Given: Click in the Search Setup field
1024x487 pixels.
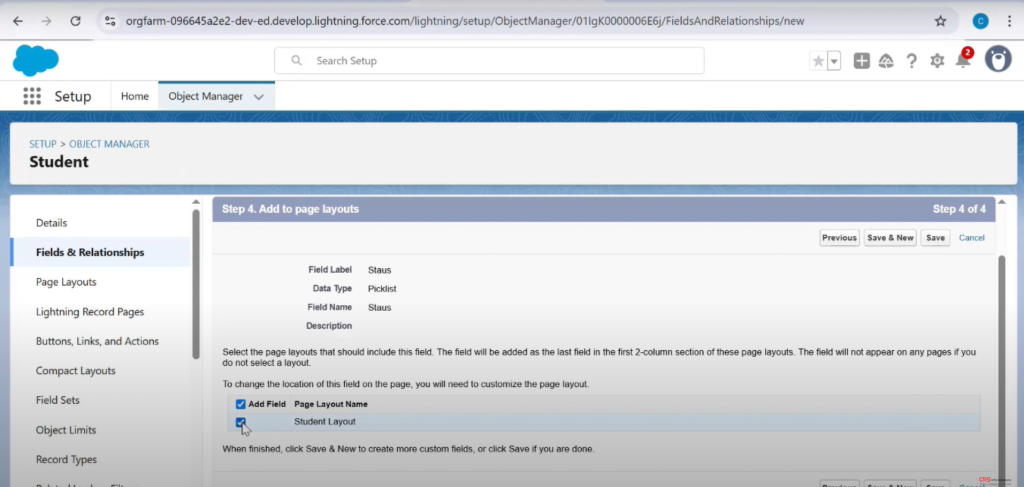Looking at the screenshot, I should pyautogui.click(x=490, y=61).
